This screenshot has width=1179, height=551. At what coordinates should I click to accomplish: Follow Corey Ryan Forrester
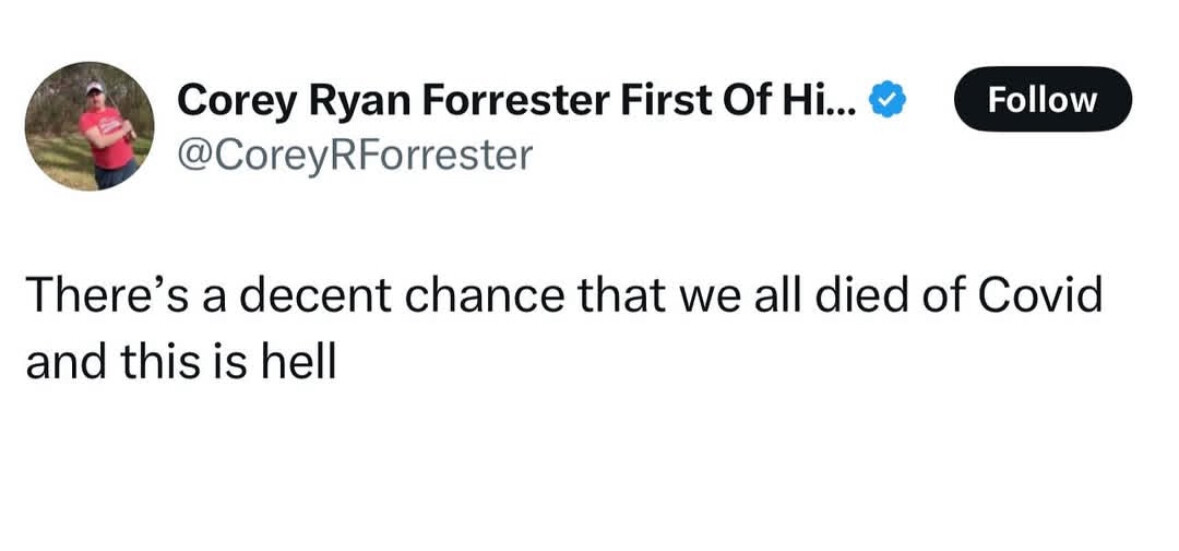[x=1043, y=100]
